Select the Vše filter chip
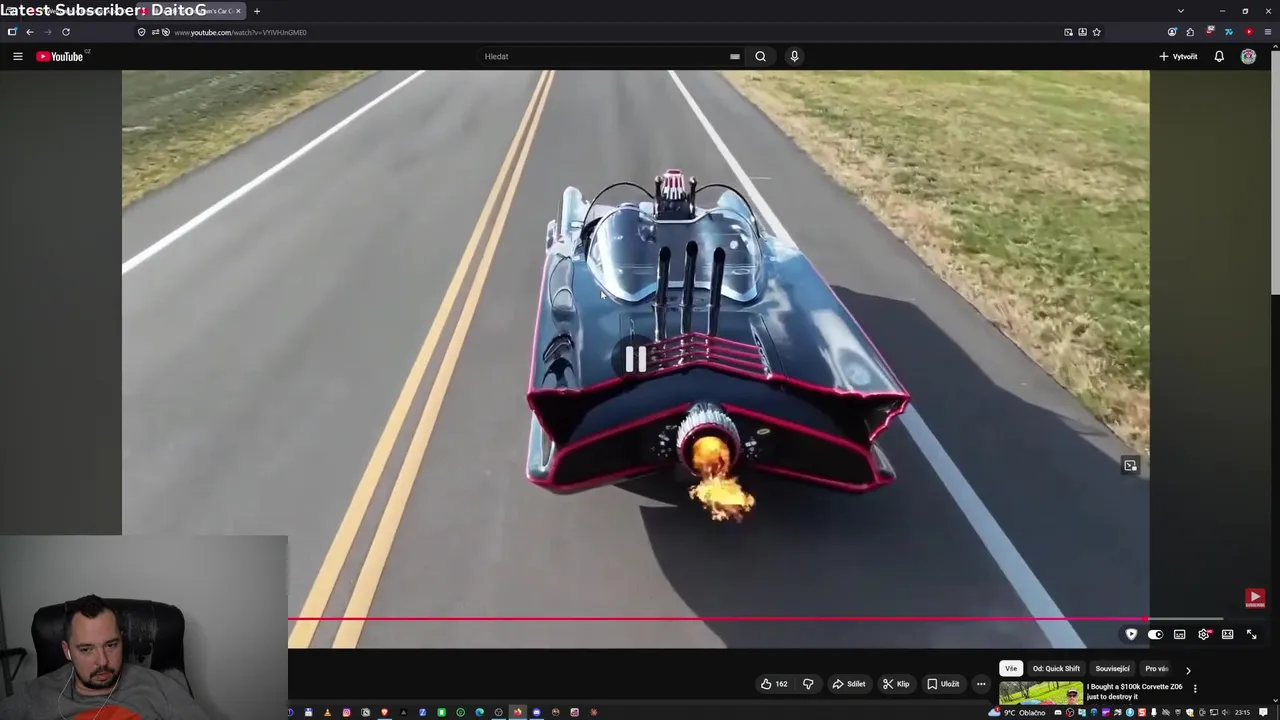 point(1011,668)
